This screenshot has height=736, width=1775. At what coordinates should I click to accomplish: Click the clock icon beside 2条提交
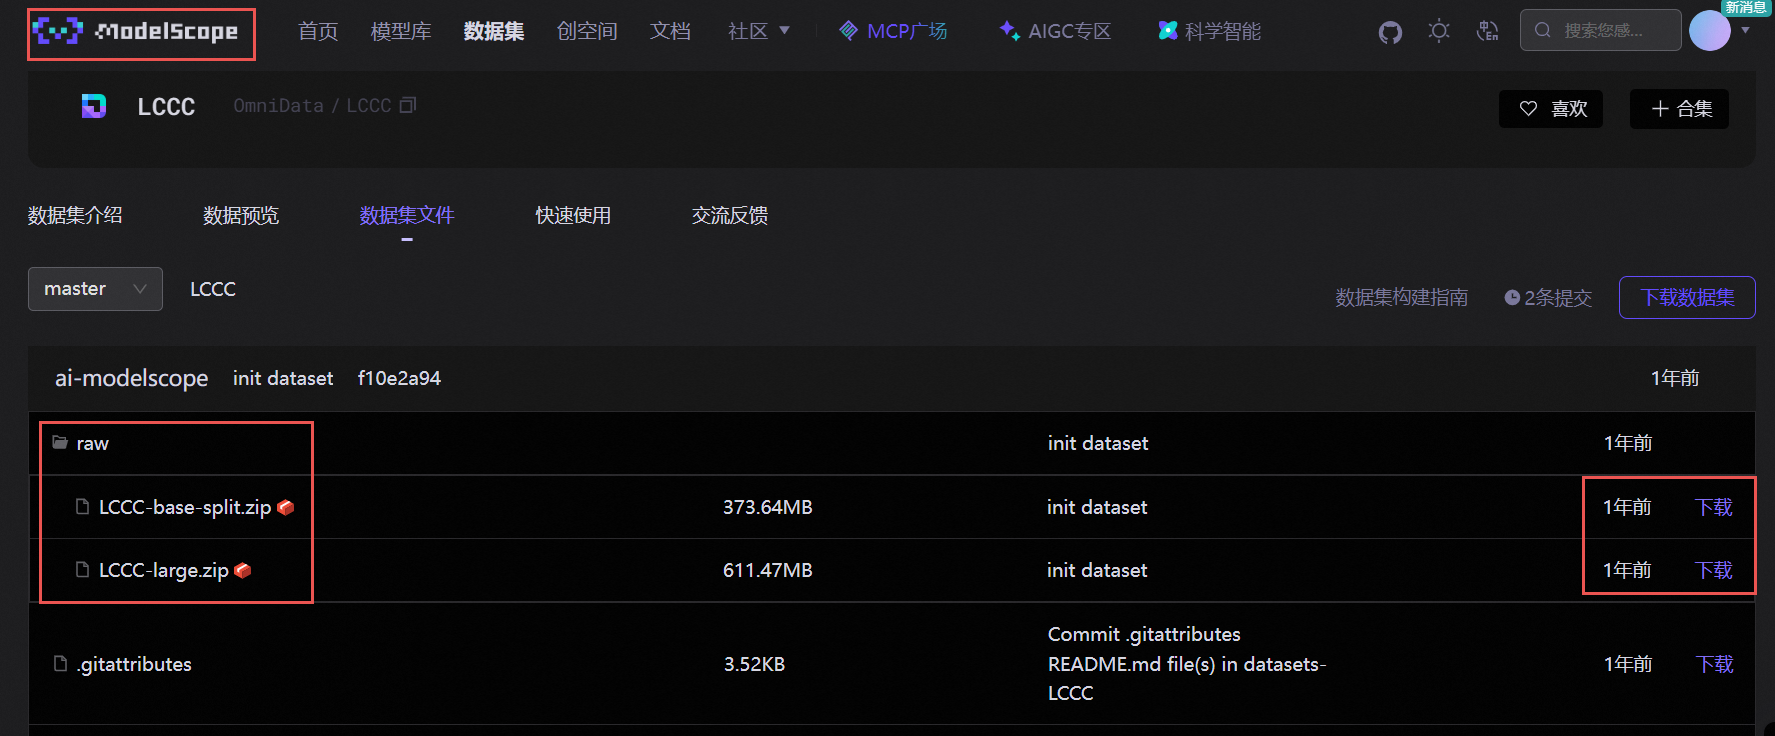coord(1512,297)
